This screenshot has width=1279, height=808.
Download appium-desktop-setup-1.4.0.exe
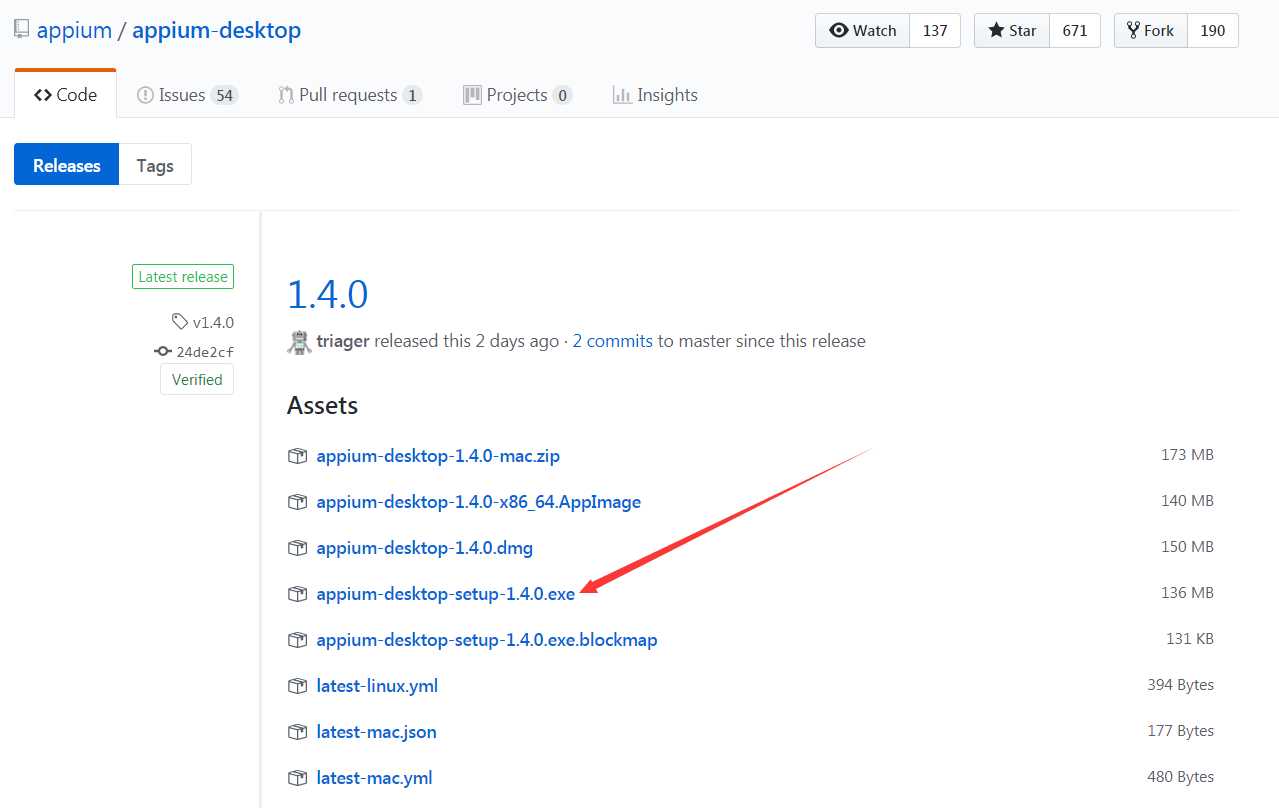click(x=445, y=594)
